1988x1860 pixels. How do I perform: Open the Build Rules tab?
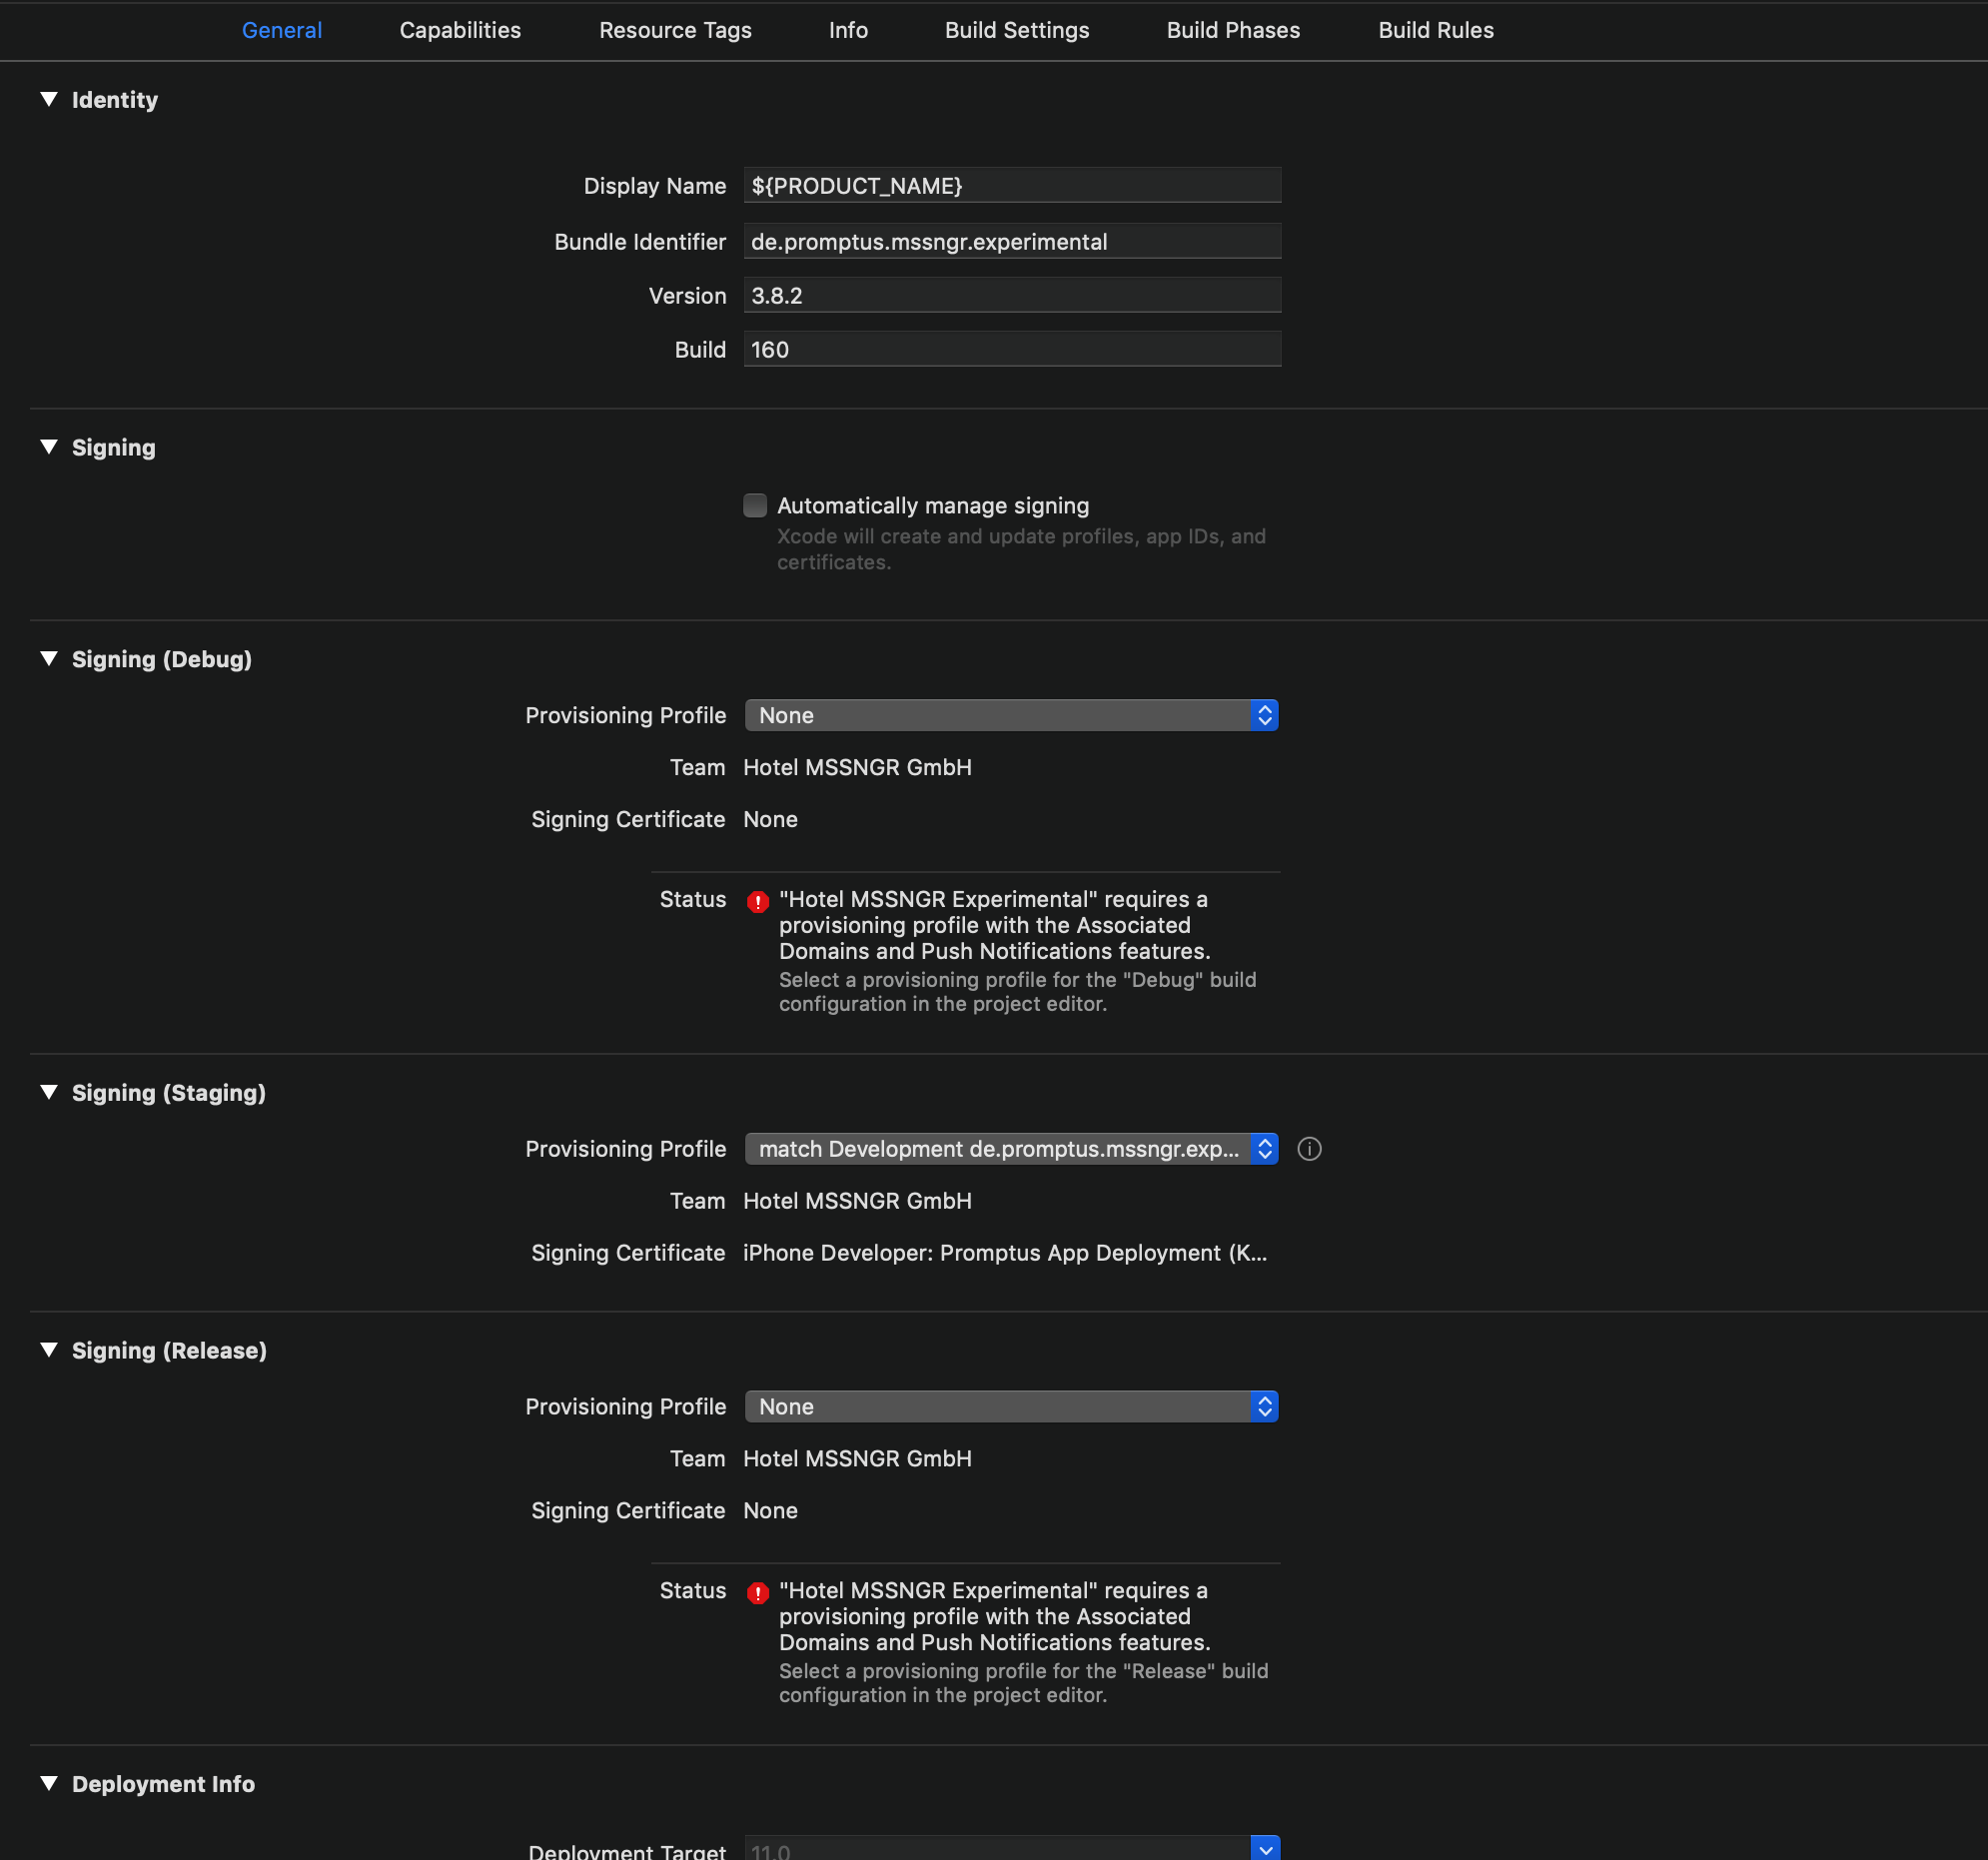(x=1436, y=30)
